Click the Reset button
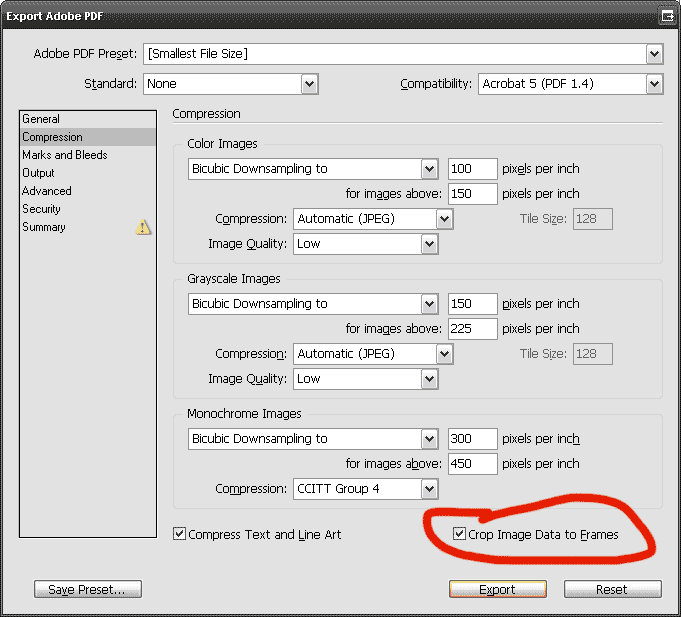Viewport: 681px width, 617px height. coord(612,589)
